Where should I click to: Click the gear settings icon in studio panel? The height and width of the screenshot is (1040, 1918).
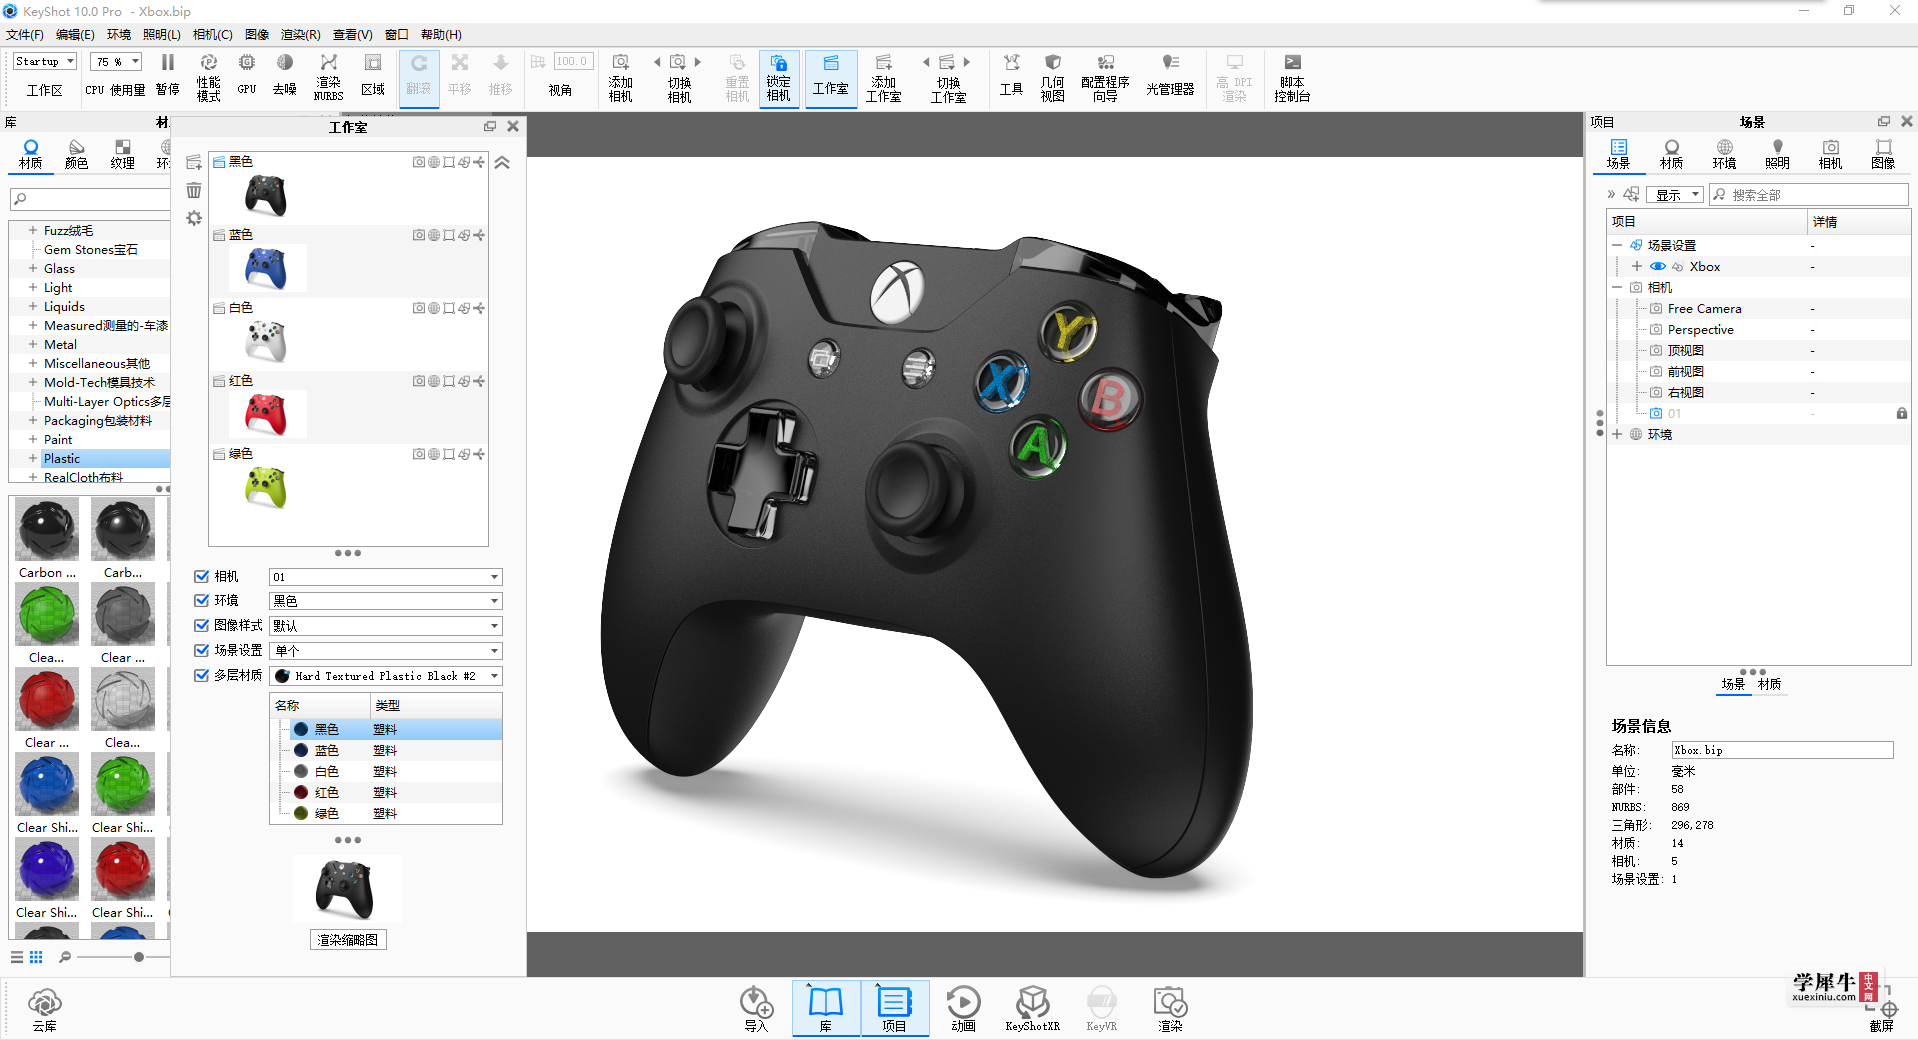[194, 218]
